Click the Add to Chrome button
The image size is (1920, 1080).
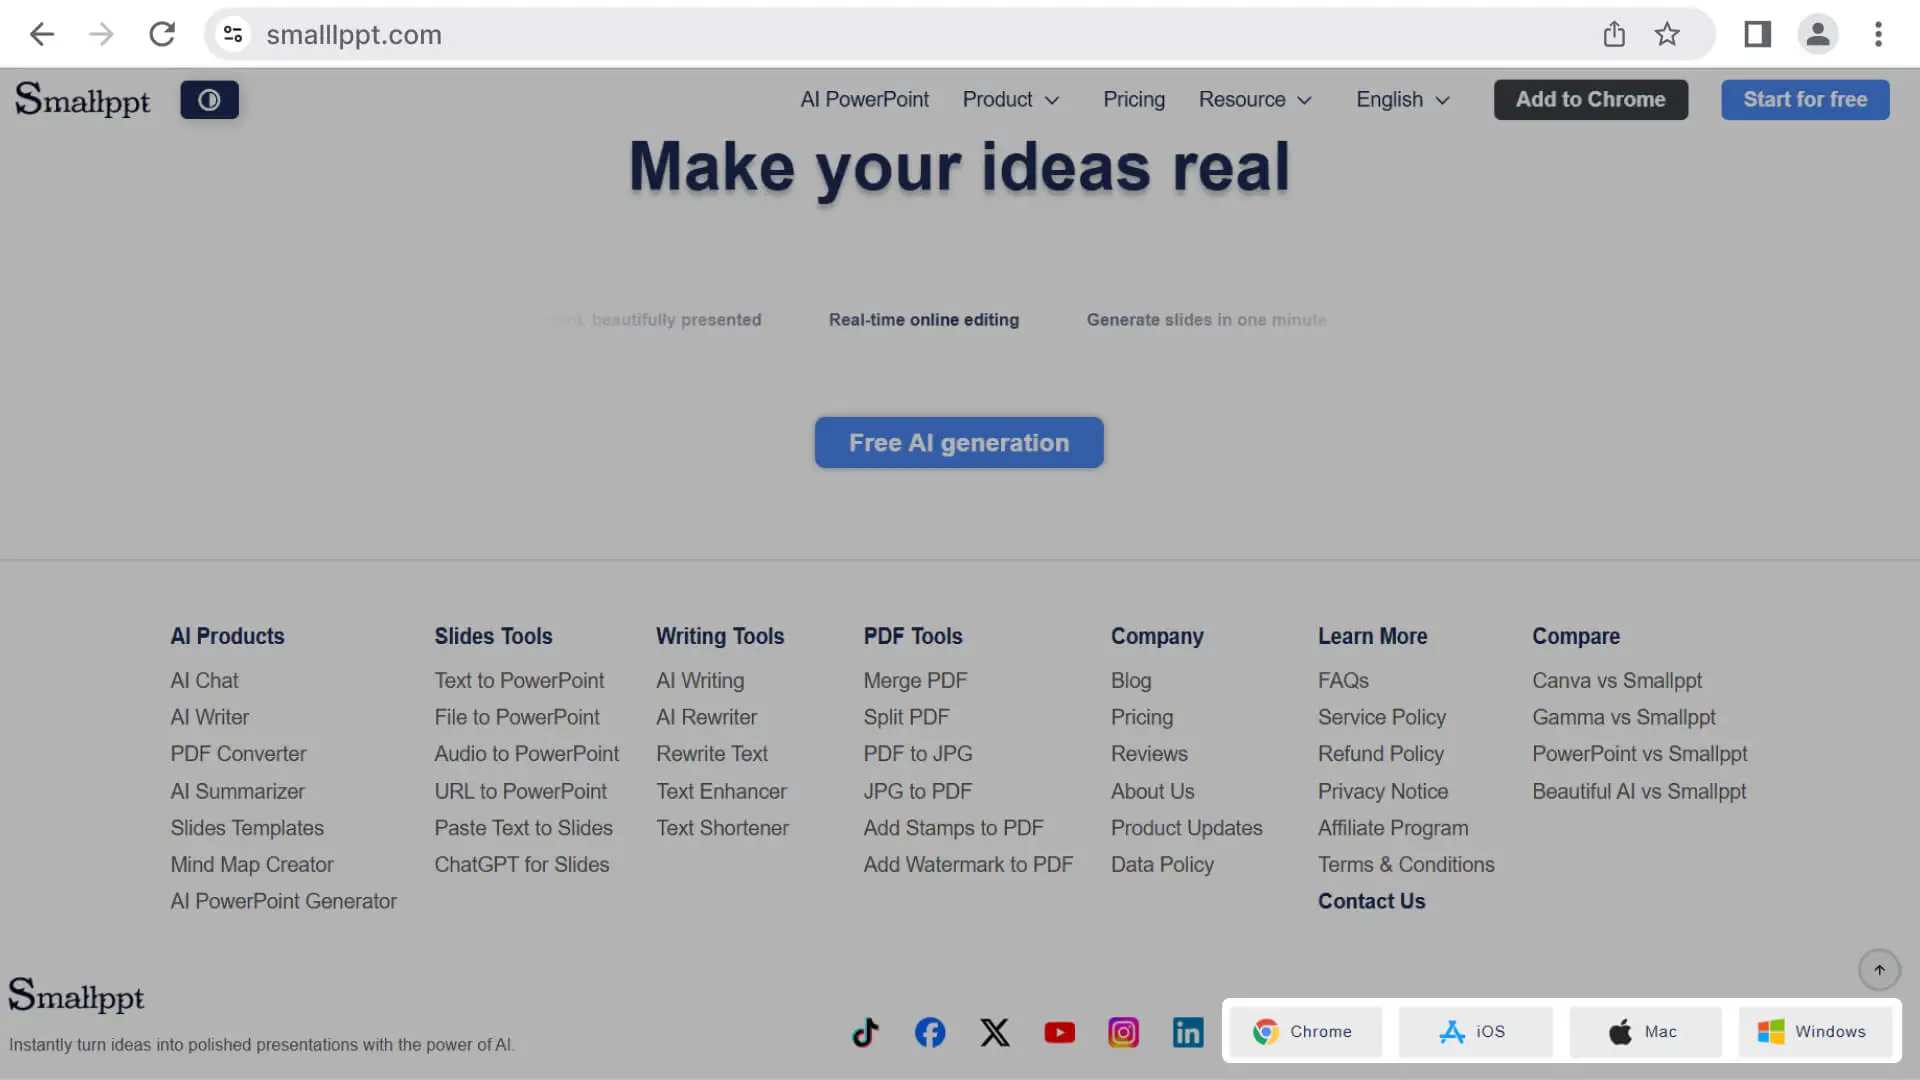1591,100
